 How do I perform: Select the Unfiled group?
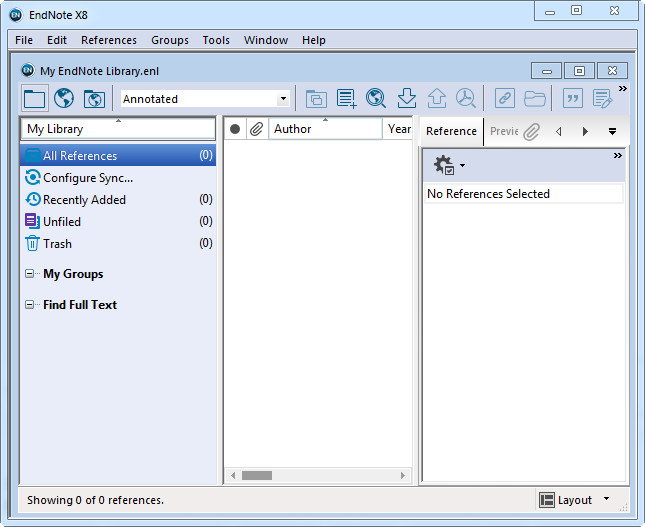[118, 221]
